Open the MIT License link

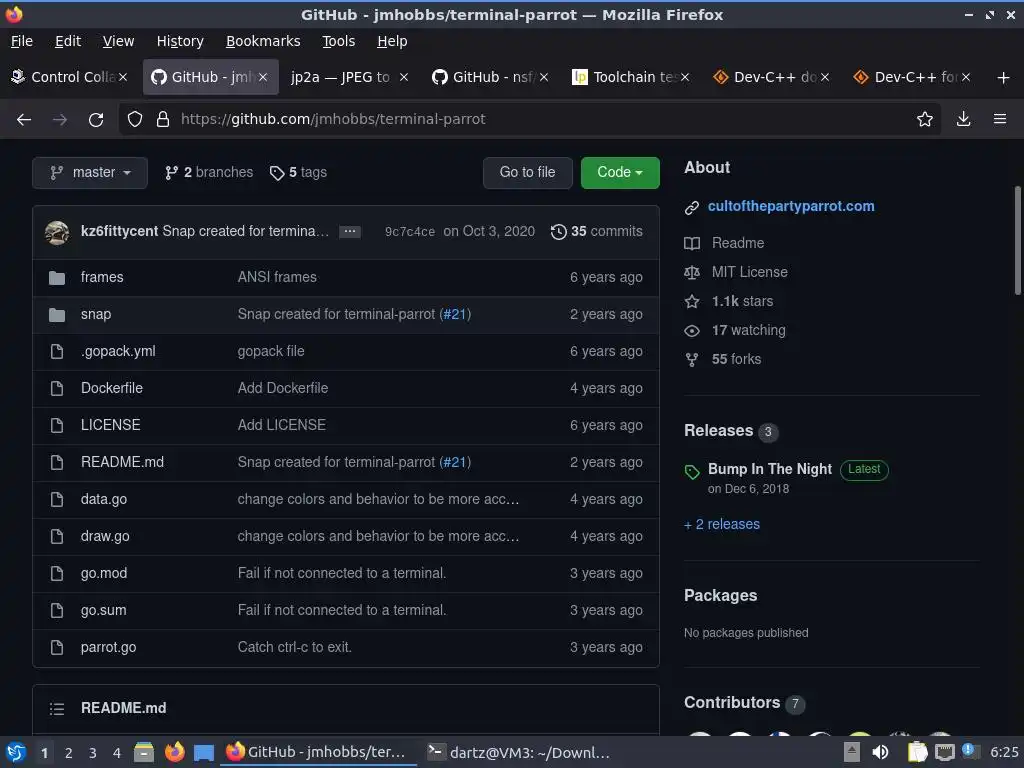[x=750, y=272]
